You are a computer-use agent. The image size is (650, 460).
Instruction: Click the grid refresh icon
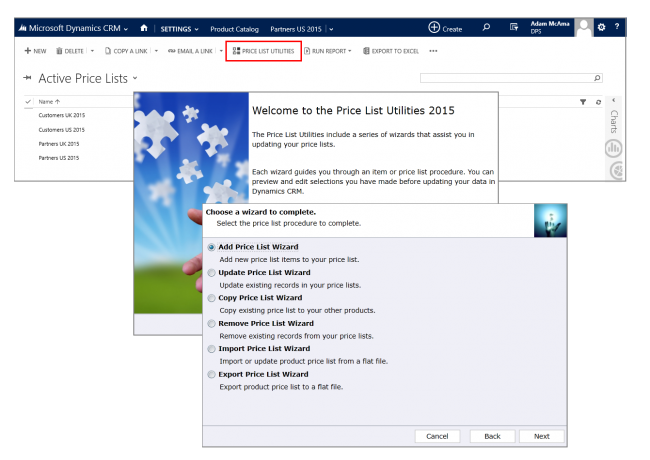click(598, 102)
